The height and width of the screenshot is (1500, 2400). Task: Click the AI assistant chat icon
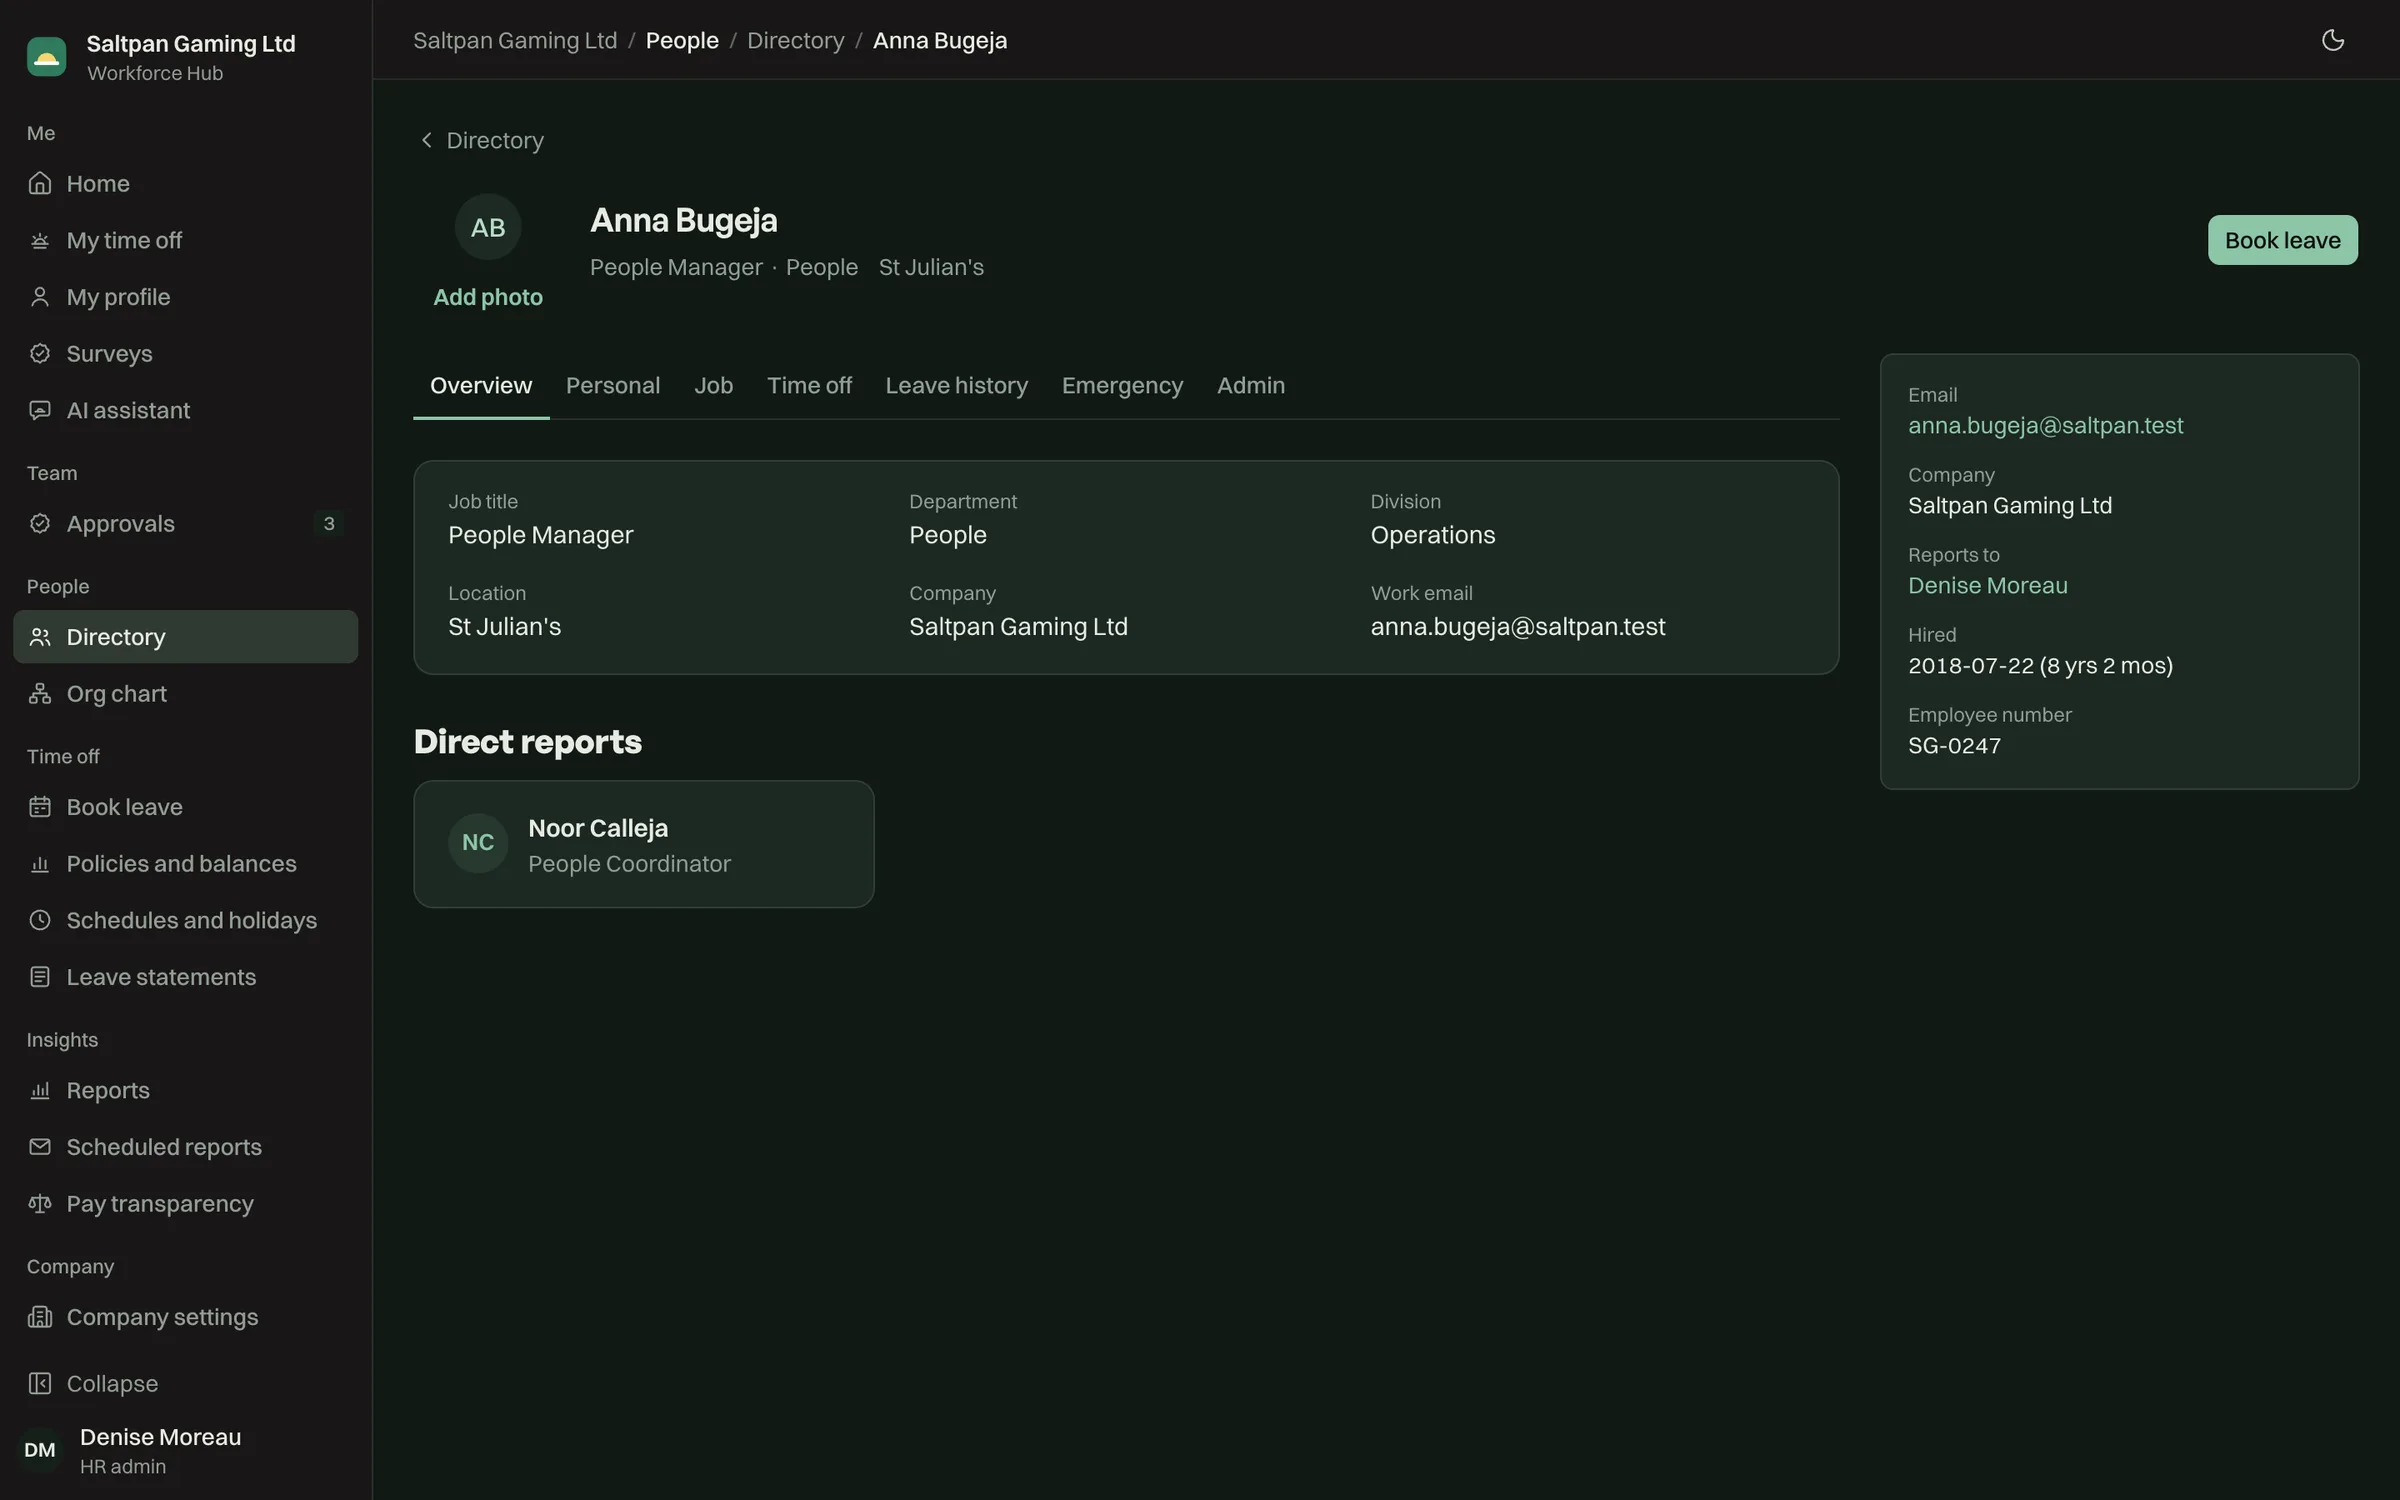click(40, 410)
